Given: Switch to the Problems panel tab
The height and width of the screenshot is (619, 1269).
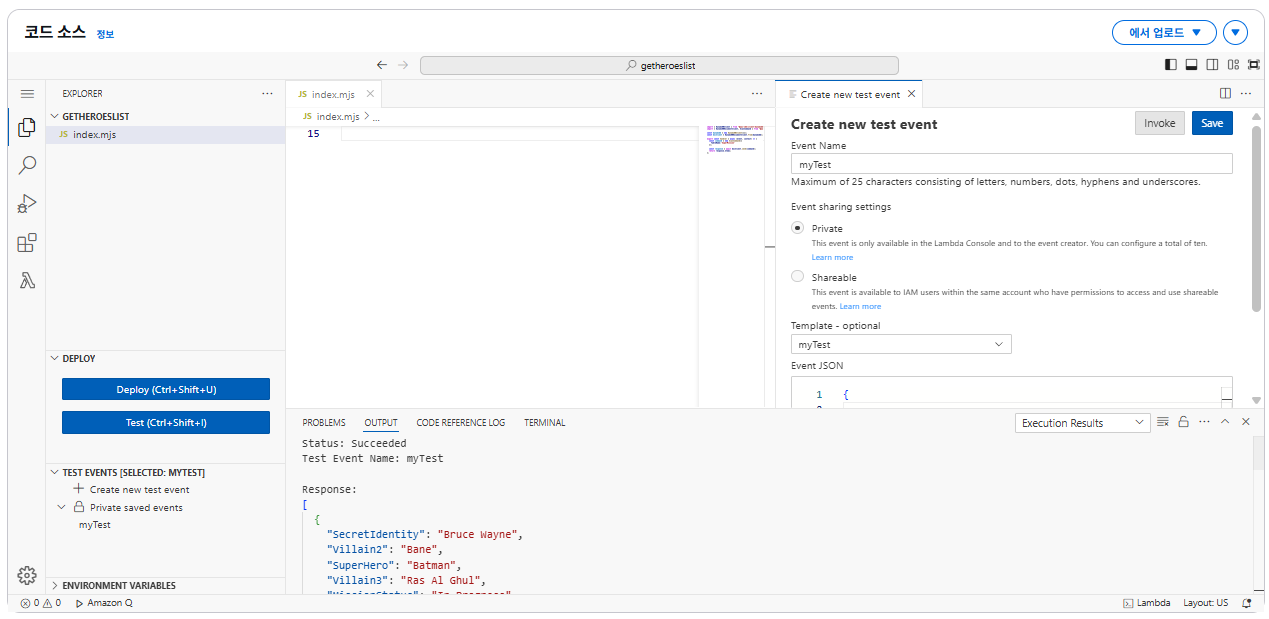Looking at the screenshot, I should (324, 423).
